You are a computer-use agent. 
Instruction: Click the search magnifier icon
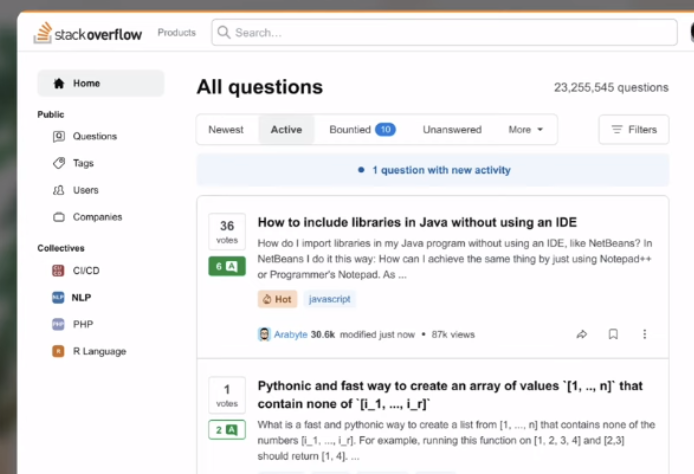click(224, 32)
